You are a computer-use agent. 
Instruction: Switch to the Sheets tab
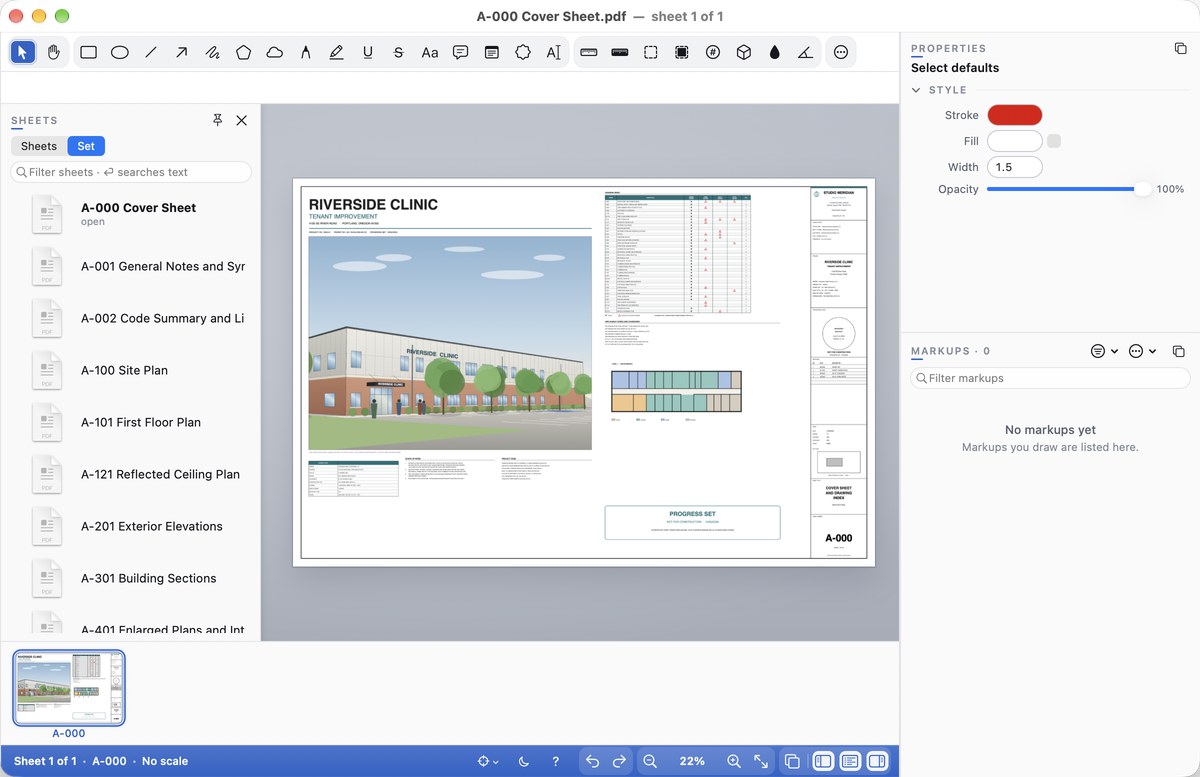click(x=39, y=146)
